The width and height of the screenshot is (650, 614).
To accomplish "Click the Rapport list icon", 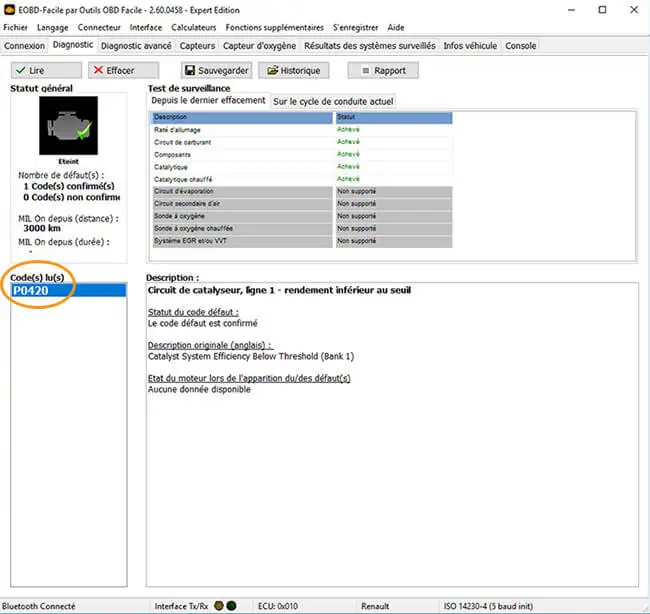I will 365,71.
